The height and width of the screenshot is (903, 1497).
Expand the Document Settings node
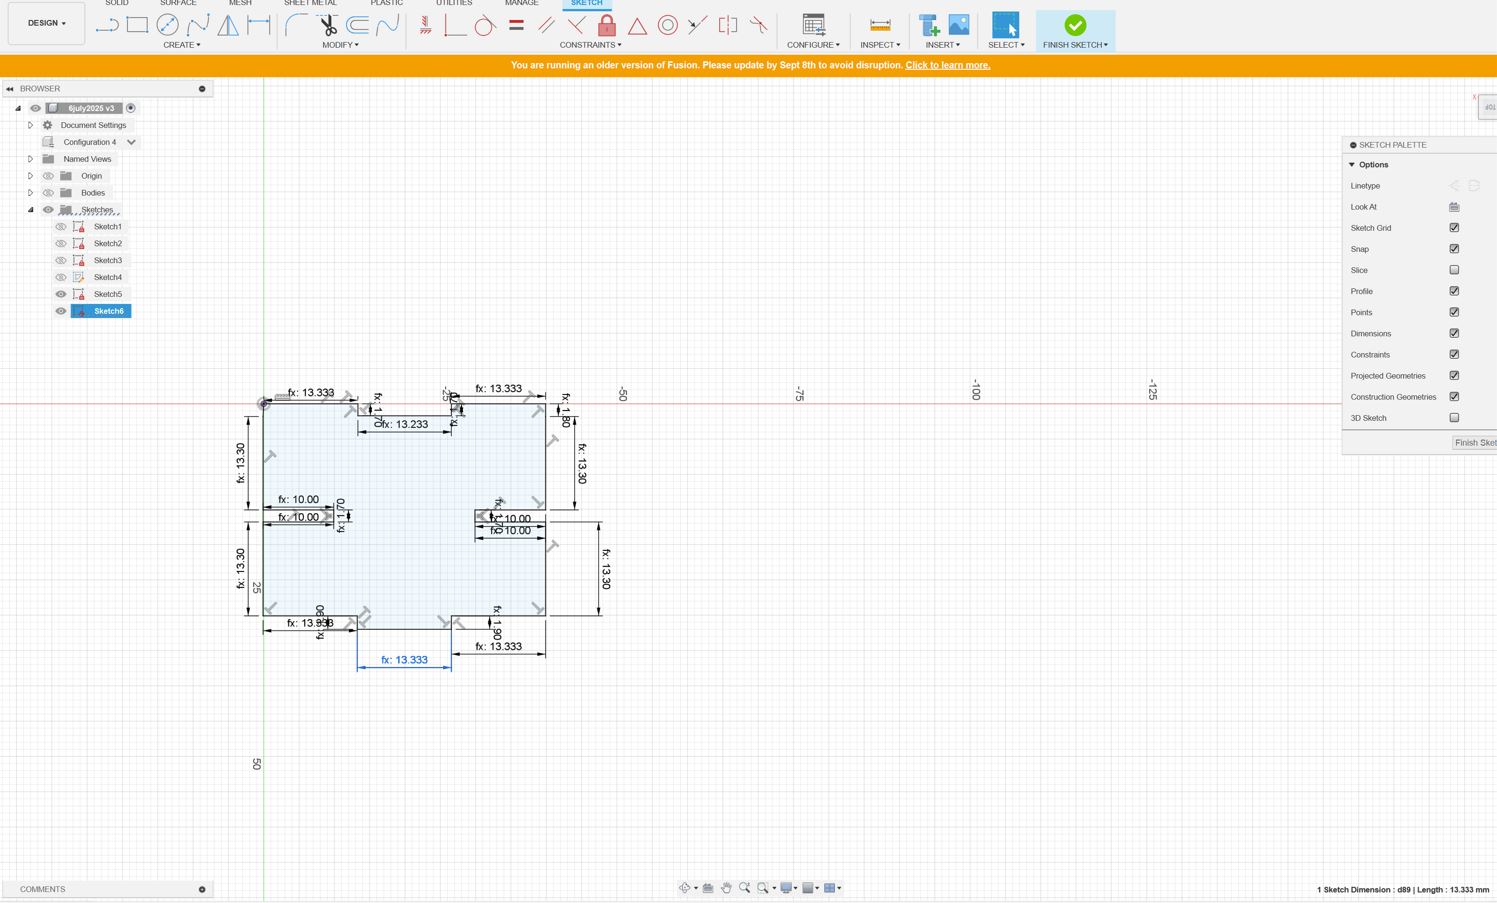click(30, 125)
